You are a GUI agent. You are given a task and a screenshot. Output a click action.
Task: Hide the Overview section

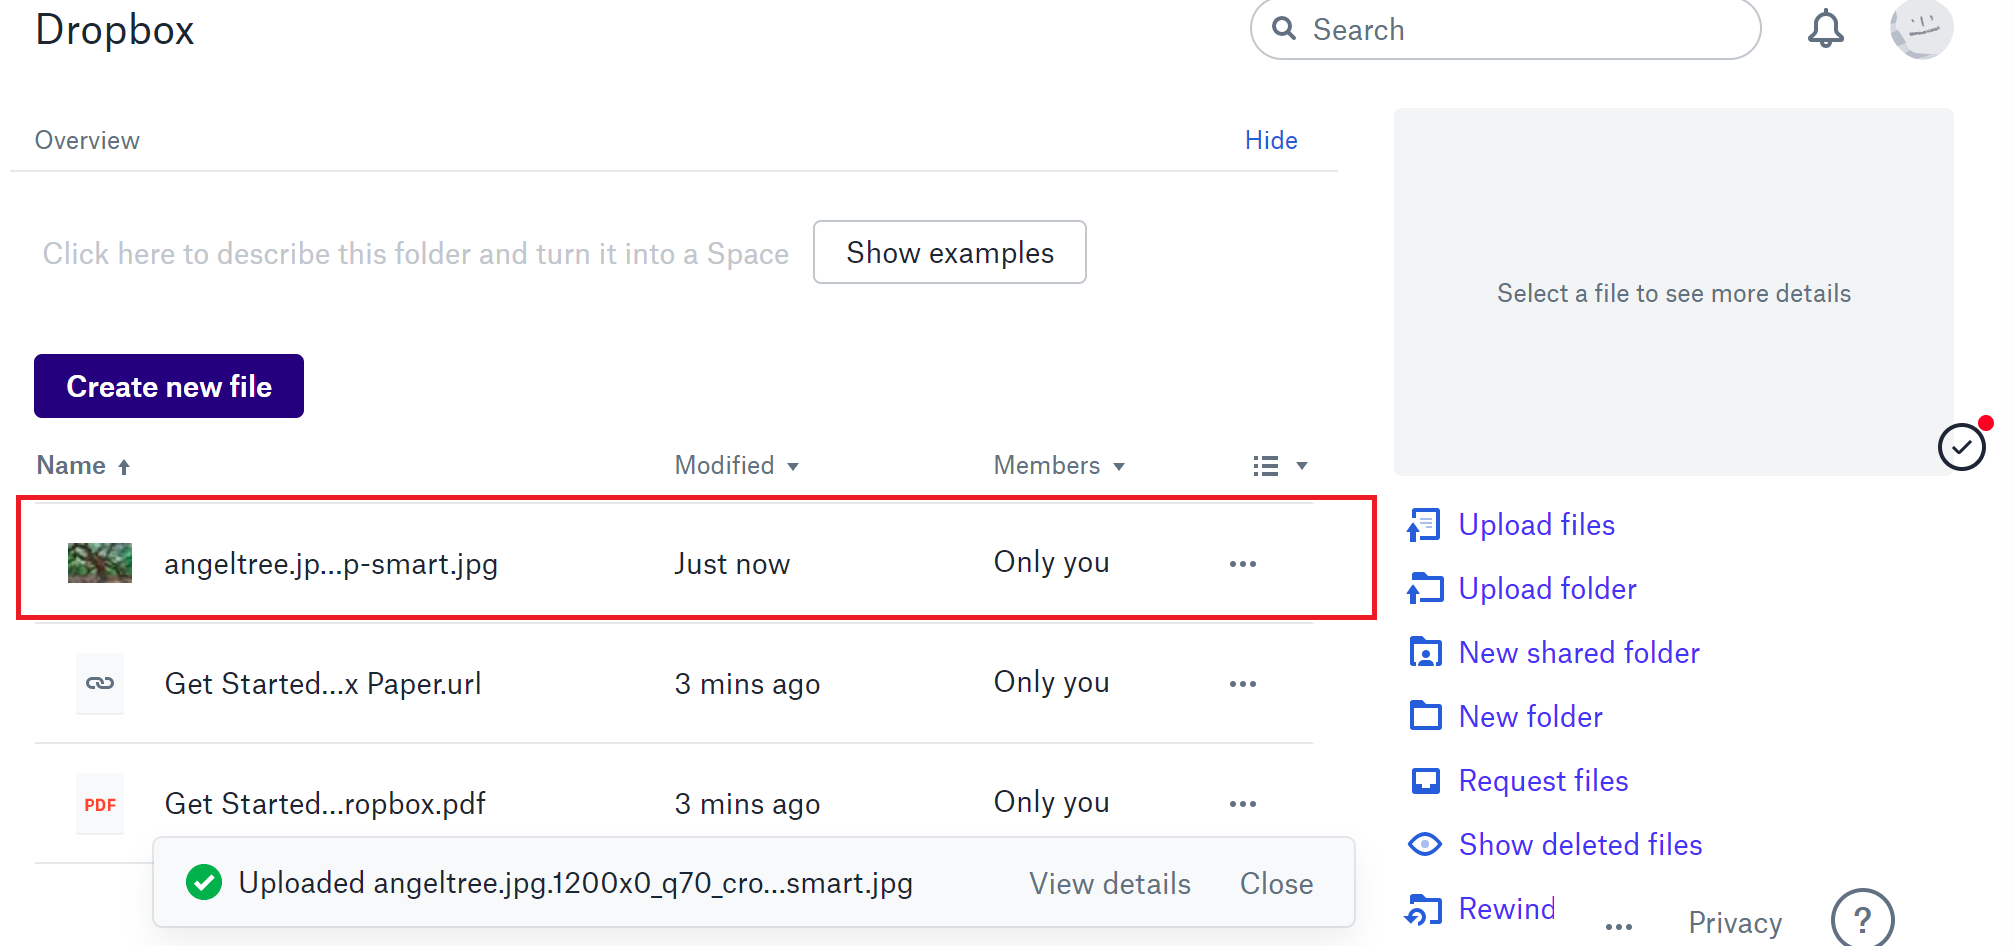point(1270,140)
